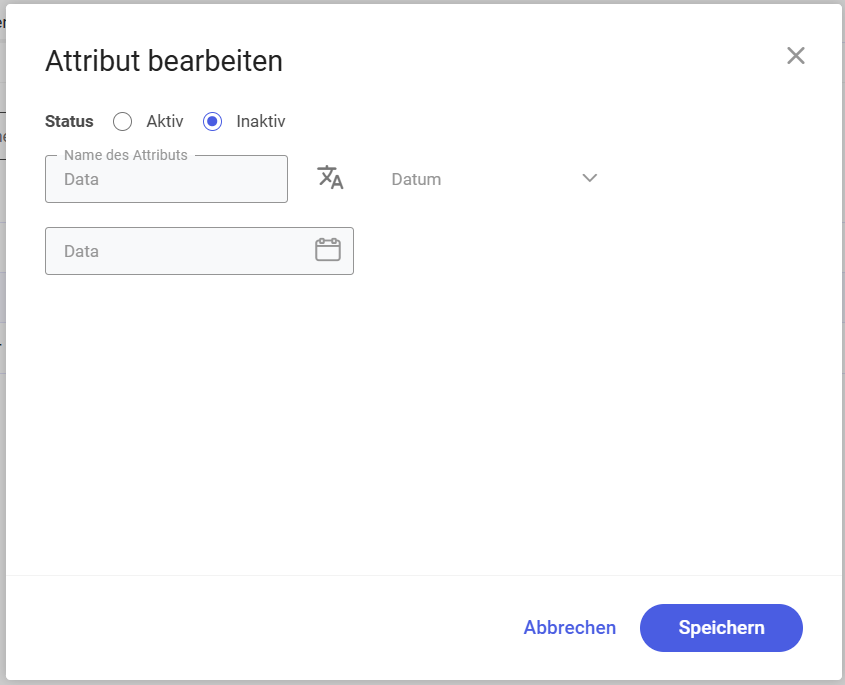Click the Aktiv status label text
845x685 pixels.
pos(165,121)
